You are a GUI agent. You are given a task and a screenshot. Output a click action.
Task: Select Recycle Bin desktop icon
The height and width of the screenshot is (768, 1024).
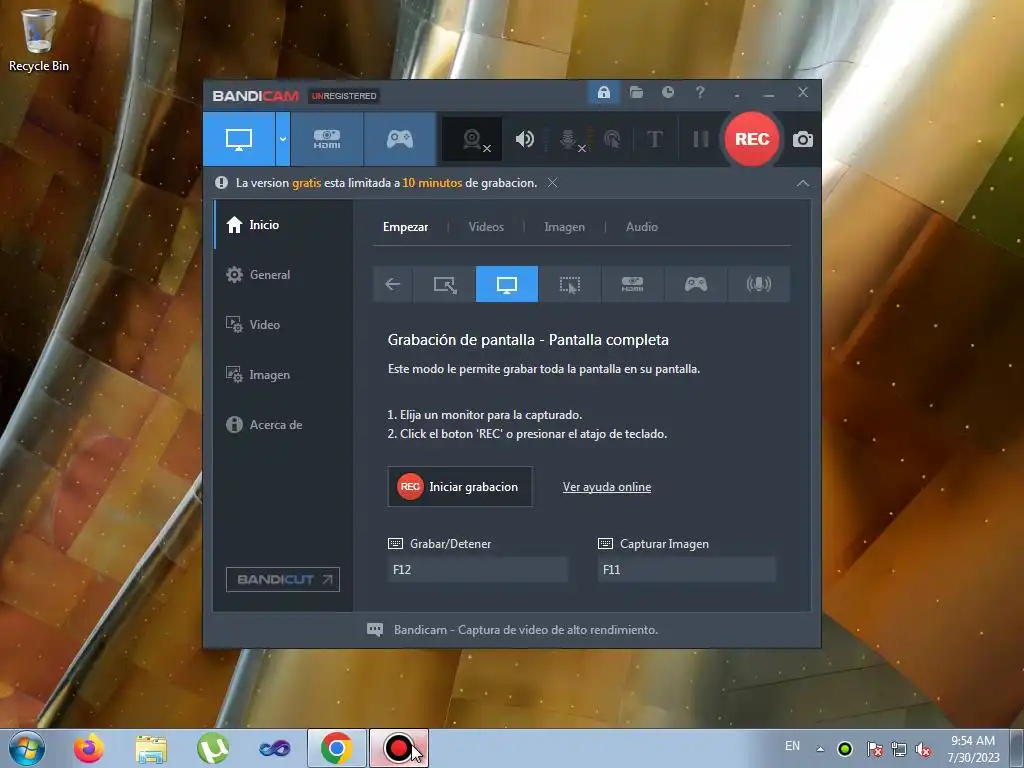pyautogui.click(x=39, y=40)
